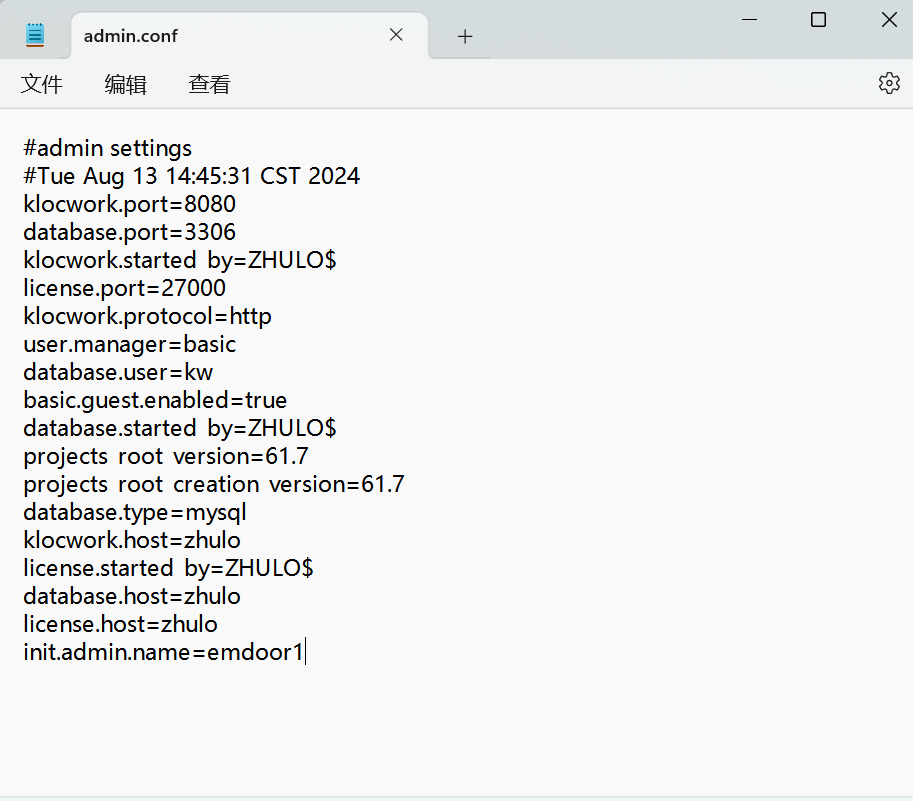Place cursor on the klocwork.port=8080 line

[x=130, y=205]
